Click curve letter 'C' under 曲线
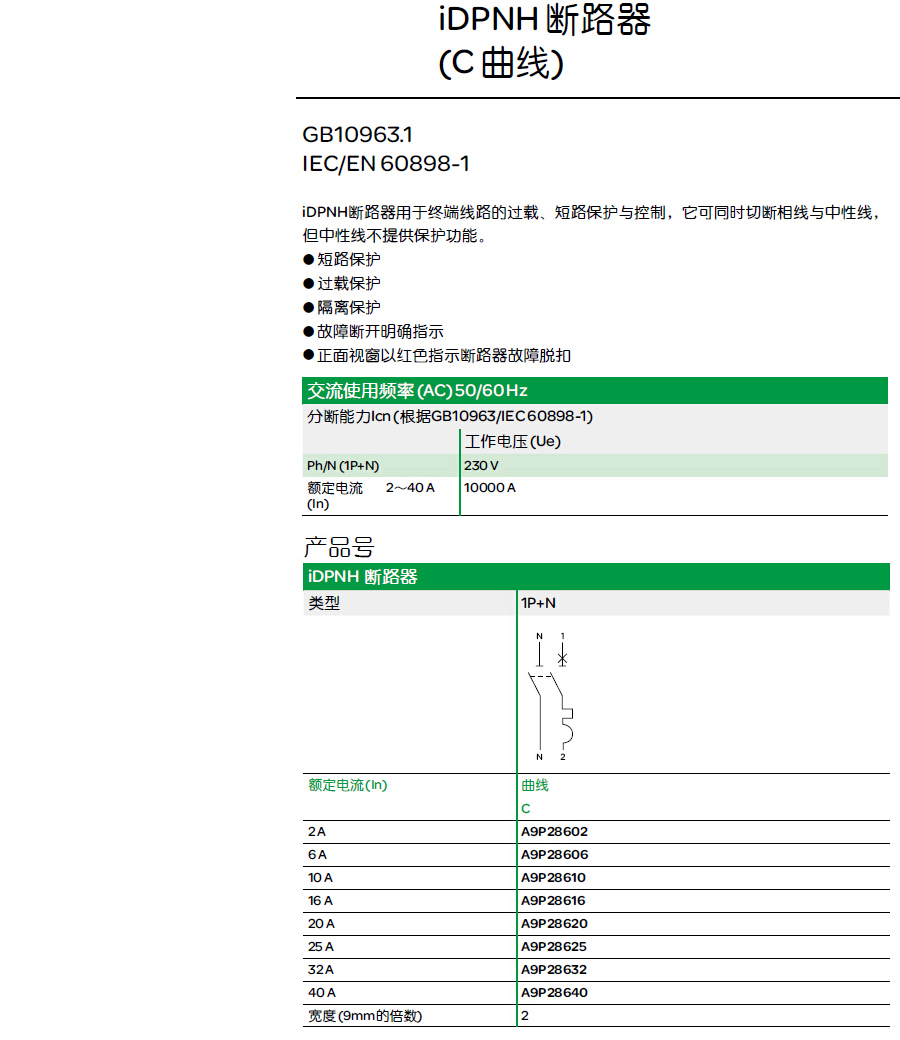Viewport: 900px width, 1040px height. [x=526, y=809]
